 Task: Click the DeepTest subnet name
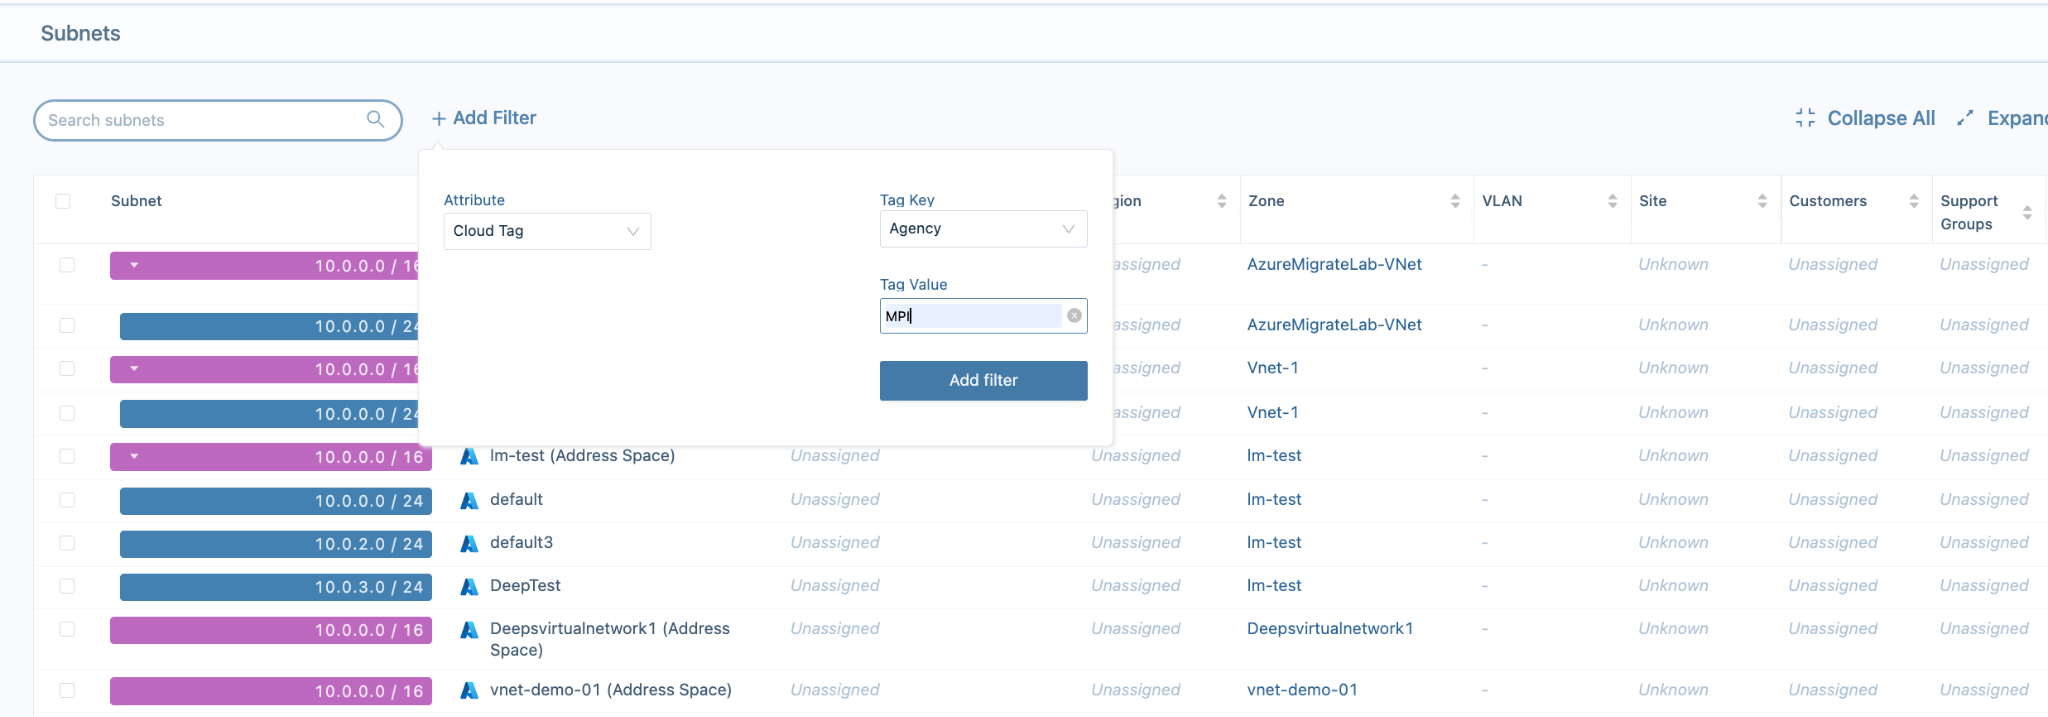click(525, 586)
